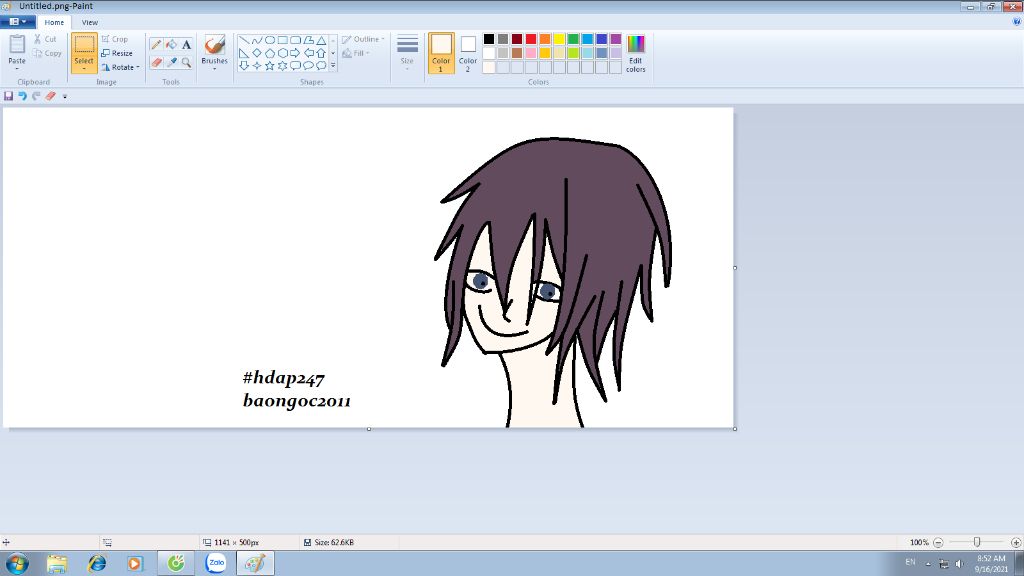Select the Magnifier tool
This screenshot has width=1024, height=576.
point(186,63)
